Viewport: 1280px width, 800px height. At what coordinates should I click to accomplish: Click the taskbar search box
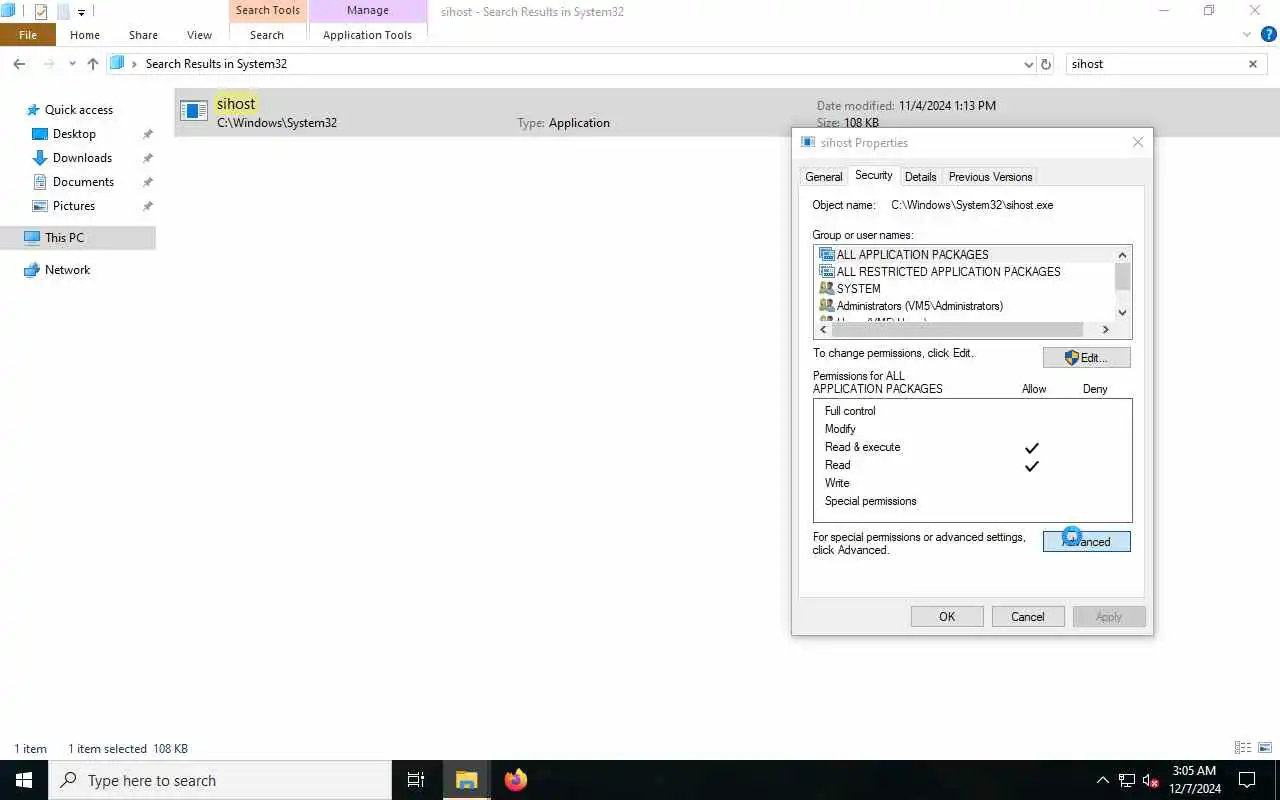220,780
